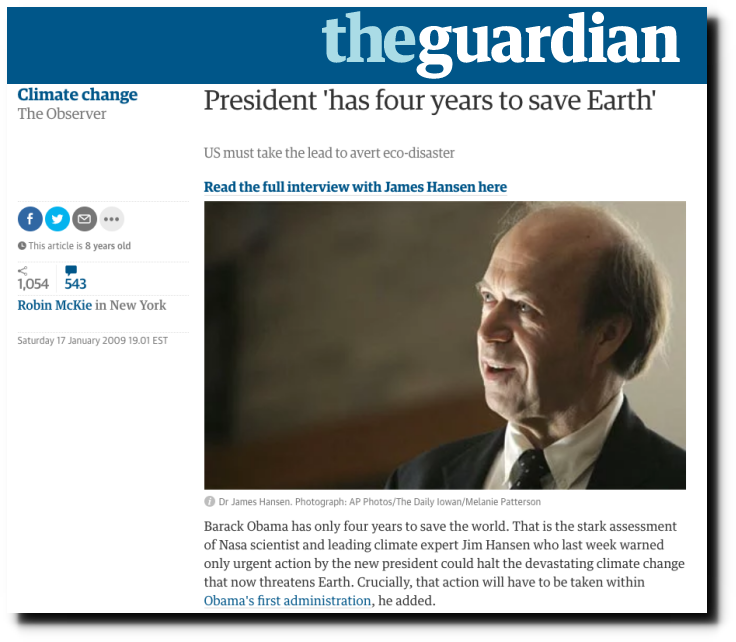Go to the Guardian homepage logo
736x642 pixels.
point(501,43)
